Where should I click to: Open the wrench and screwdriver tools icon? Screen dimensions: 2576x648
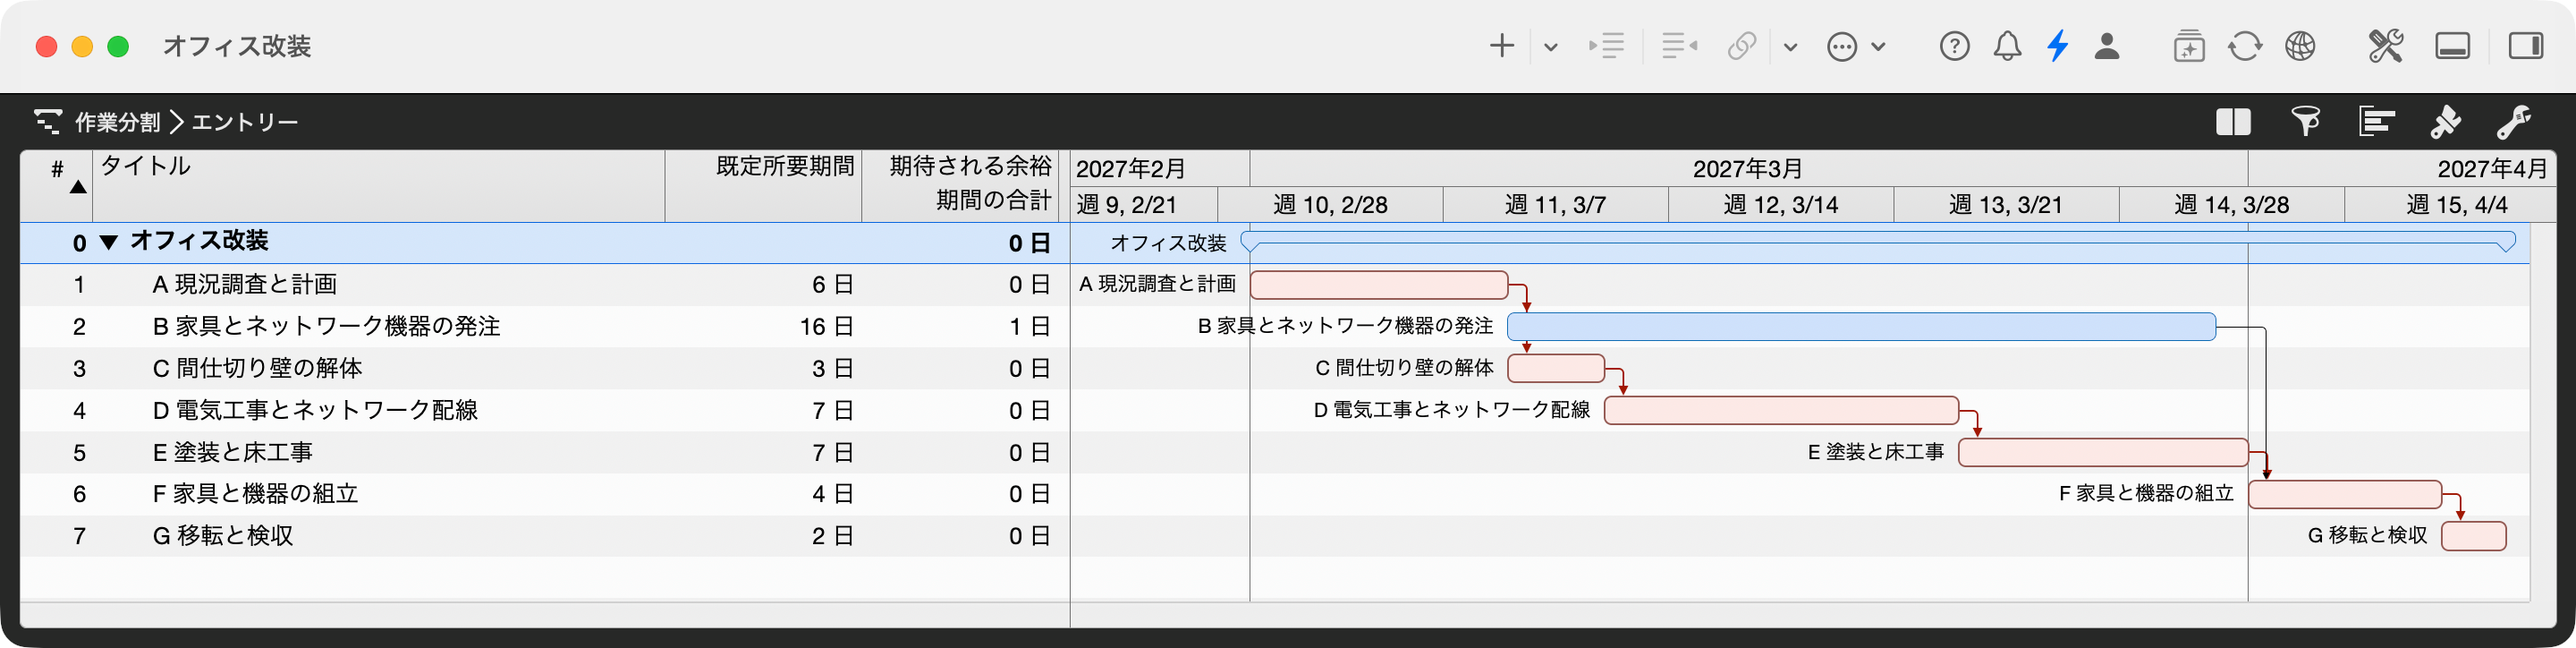pos(2385,46)
